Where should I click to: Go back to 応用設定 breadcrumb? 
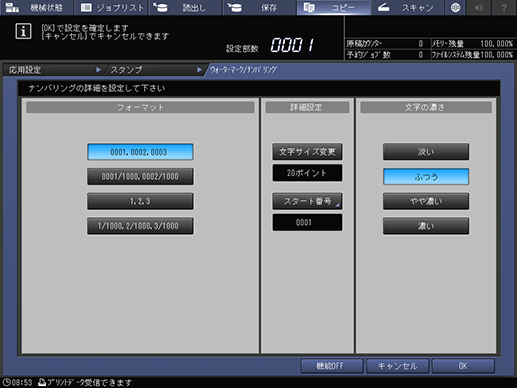[52, 70]
